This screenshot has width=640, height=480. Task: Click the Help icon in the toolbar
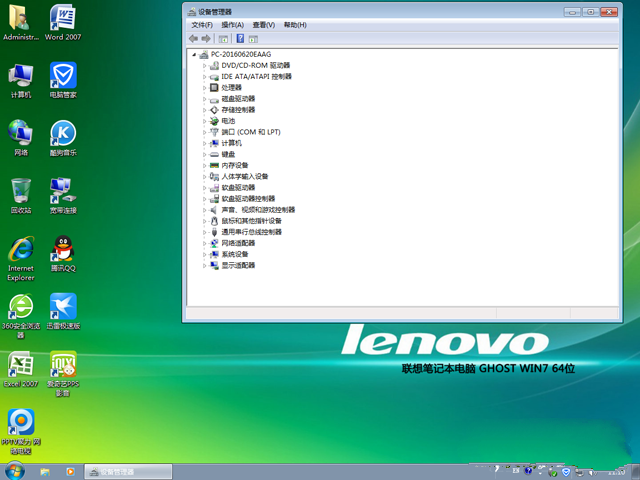(x=240, y=39)
